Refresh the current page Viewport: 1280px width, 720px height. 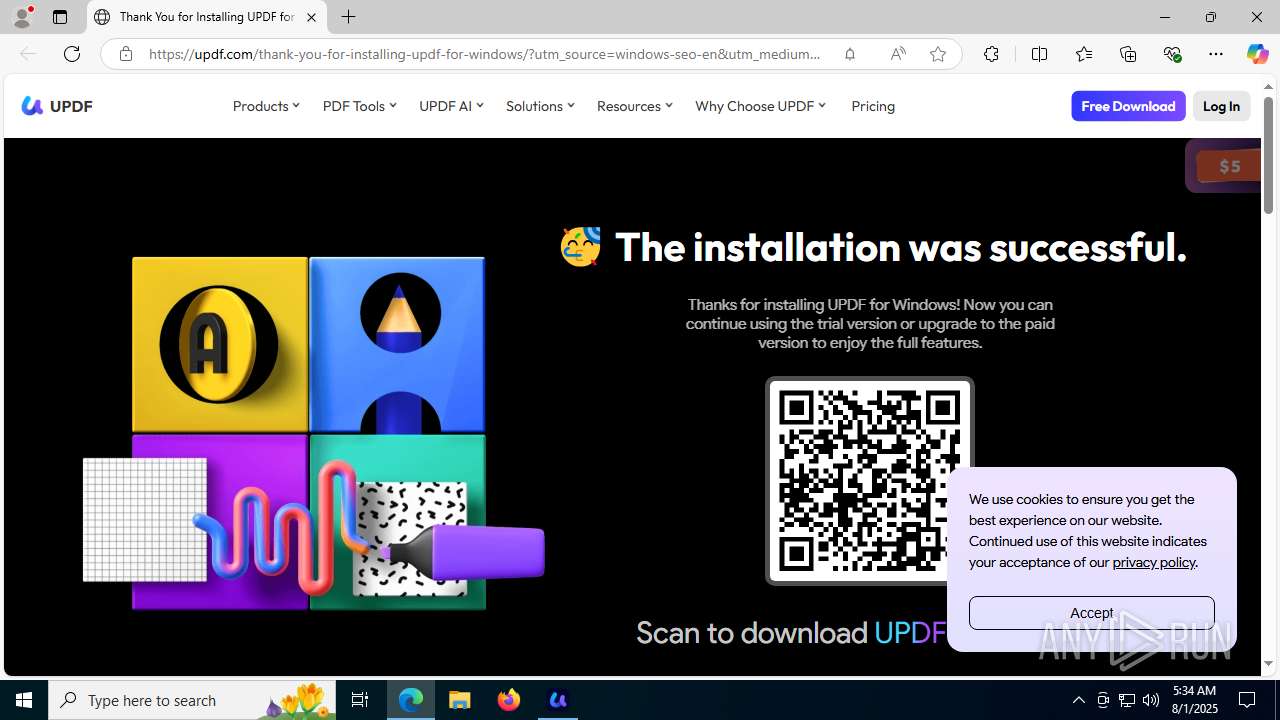[72, 54]
